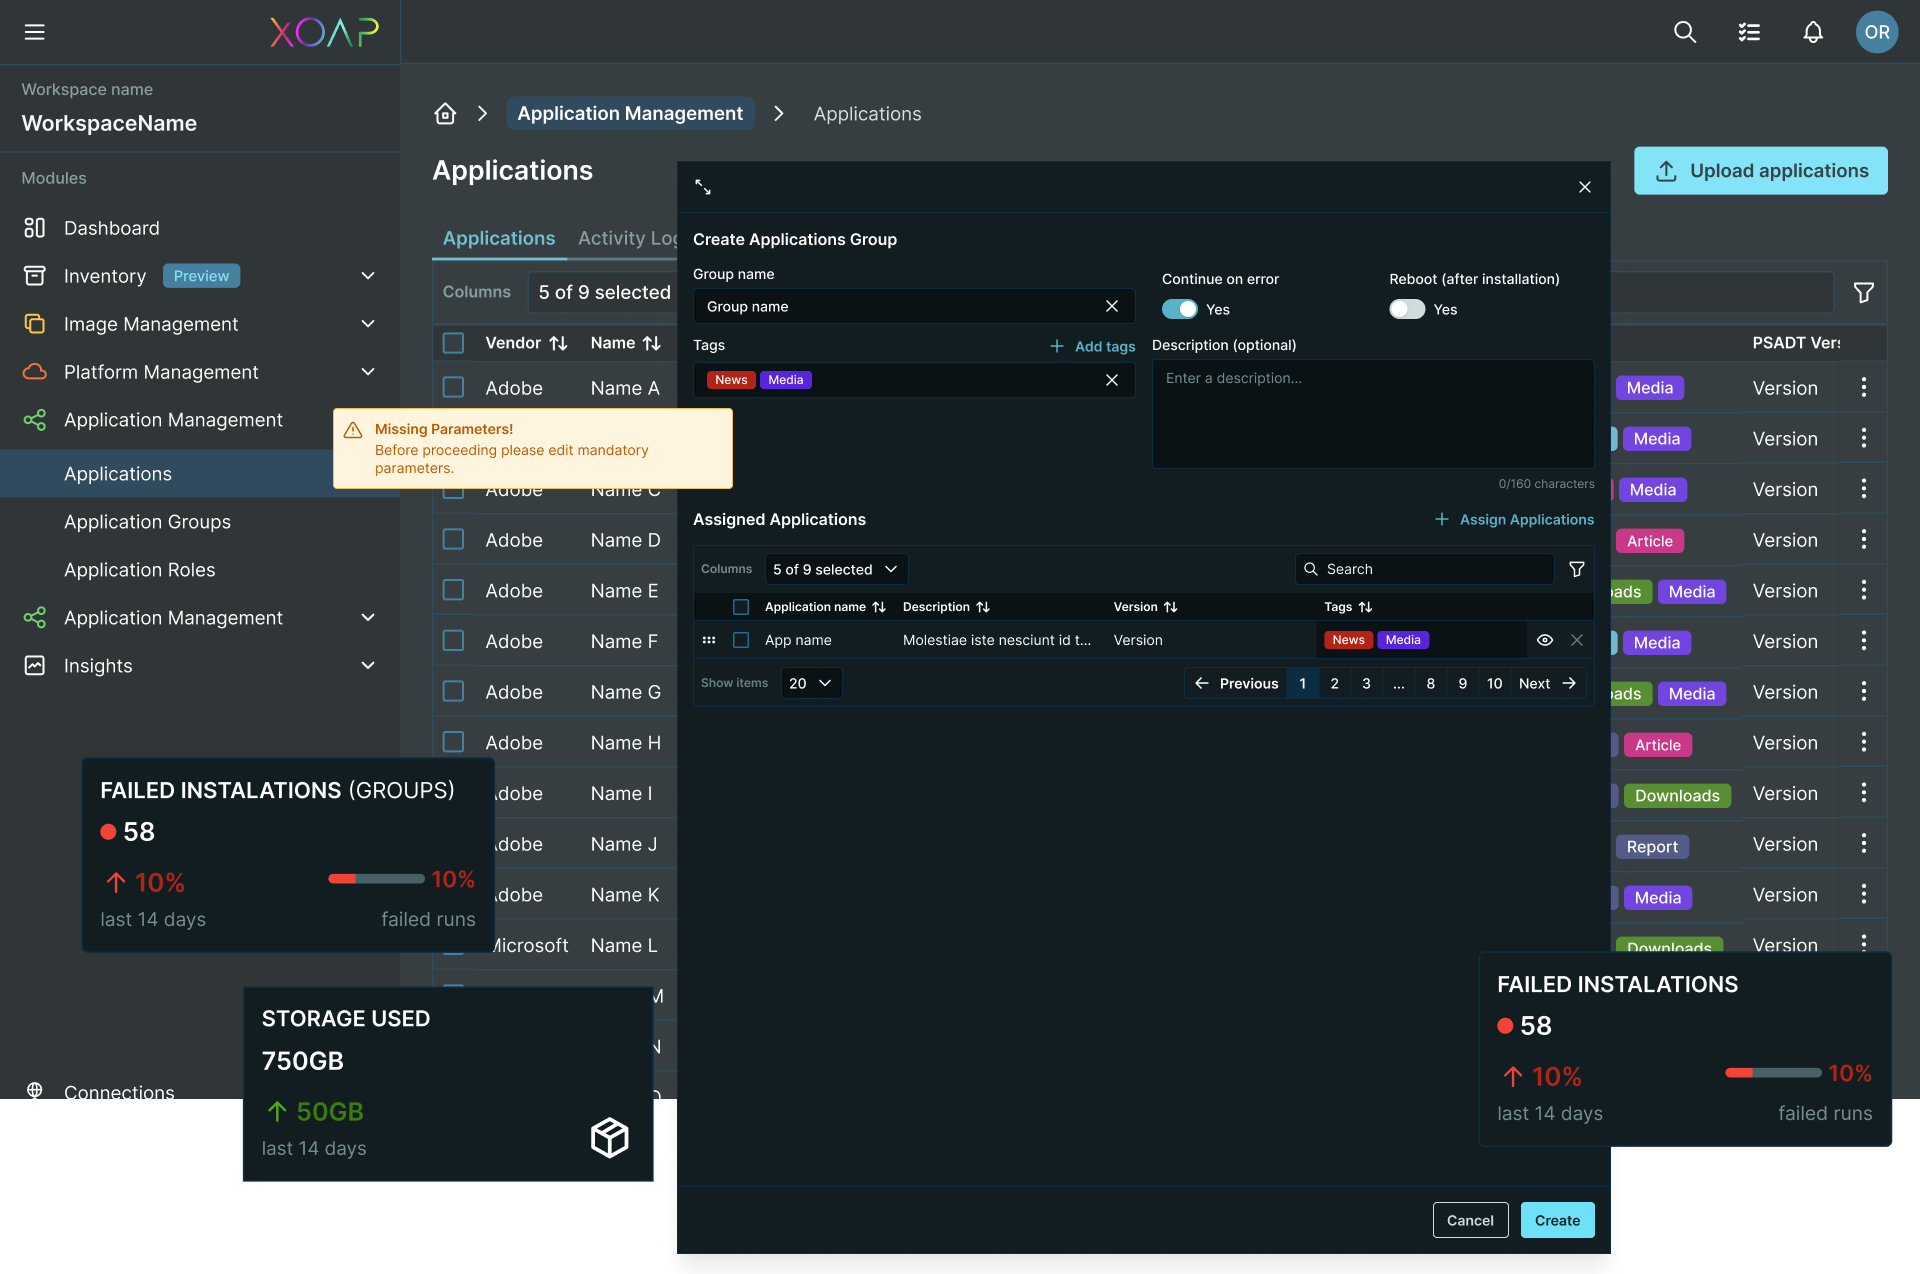Open notifications bell icon
The width and height of the screenshot is (1920, 1274).
tap(1813, 32)
